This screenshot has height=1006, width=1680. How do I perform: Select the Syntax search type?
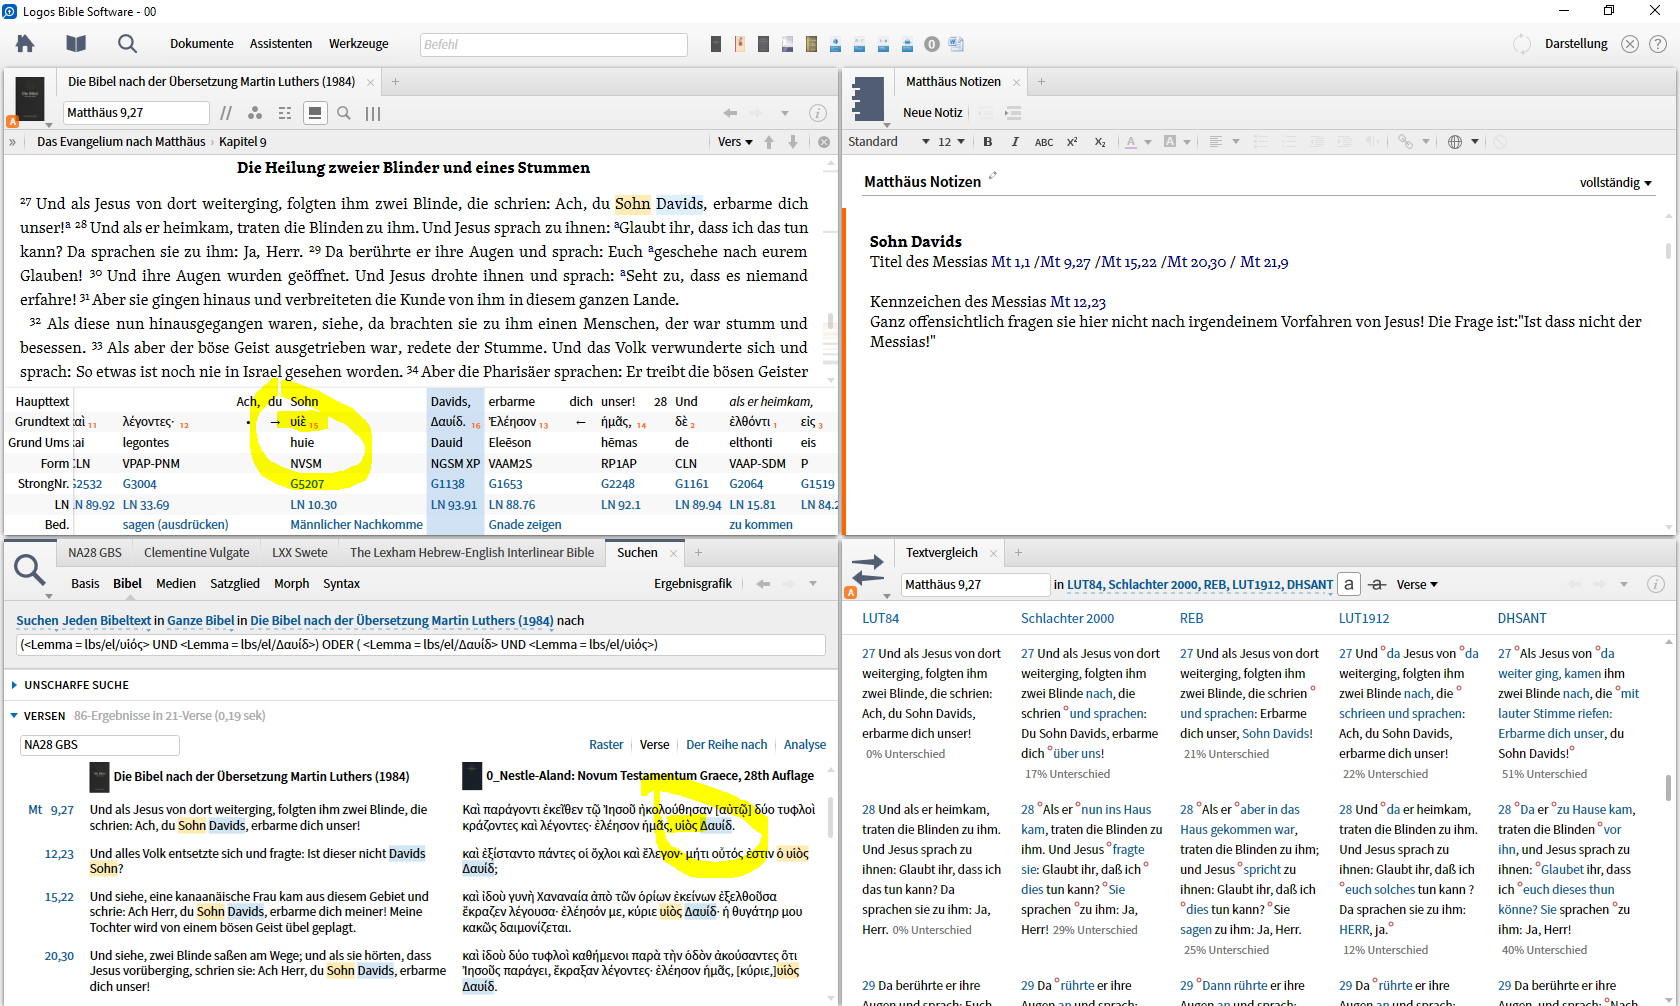pyautogui.click(x=341, y=584)
